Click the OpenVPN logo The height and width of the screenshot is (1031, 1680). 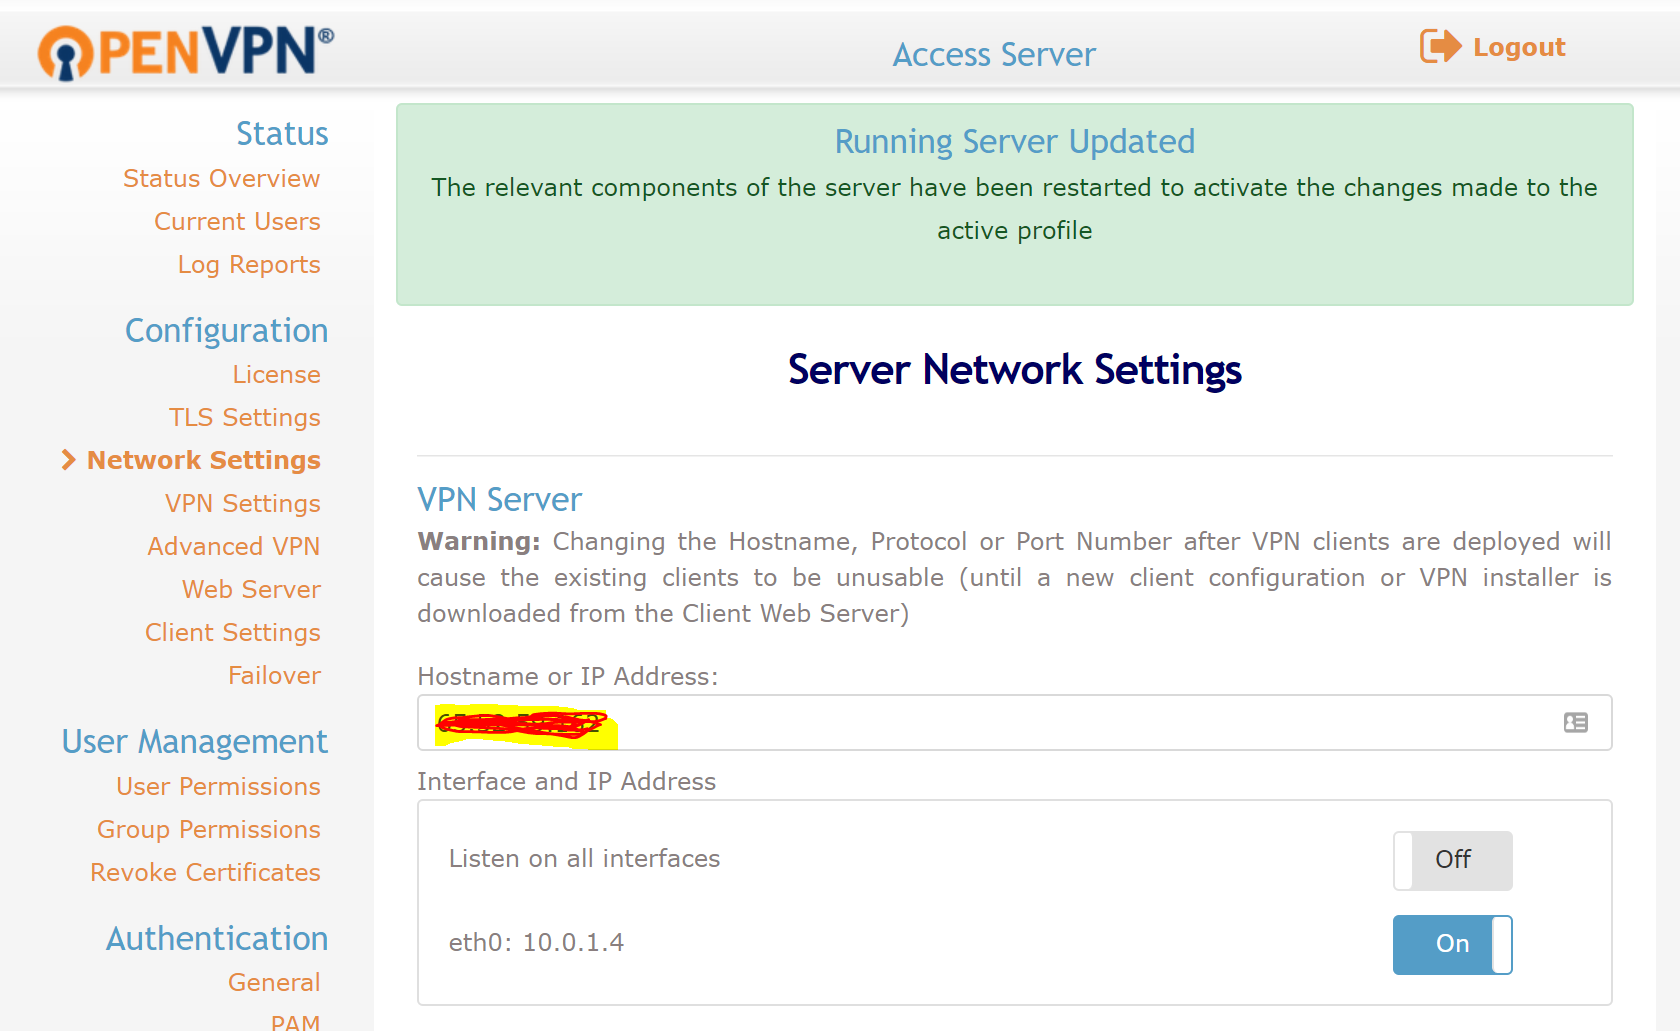coord(186,52)
